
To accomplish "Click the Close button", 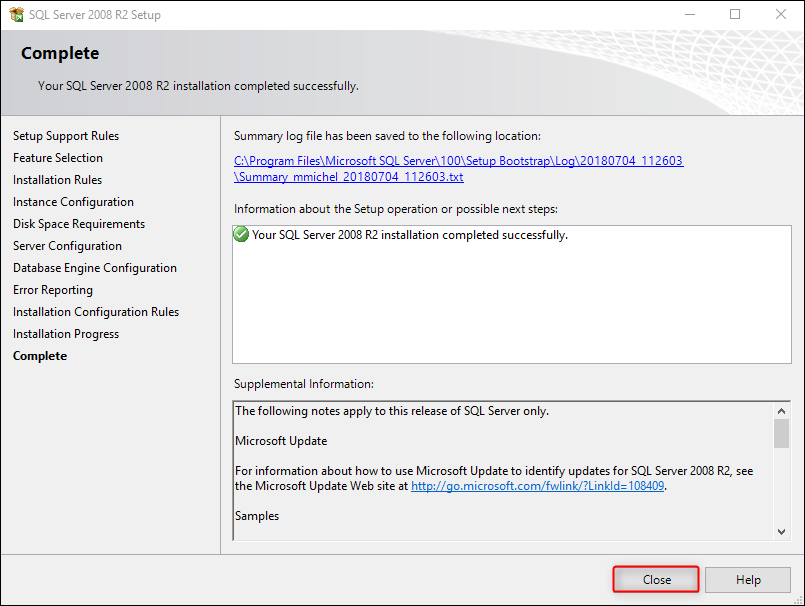I will coord(656,579).
